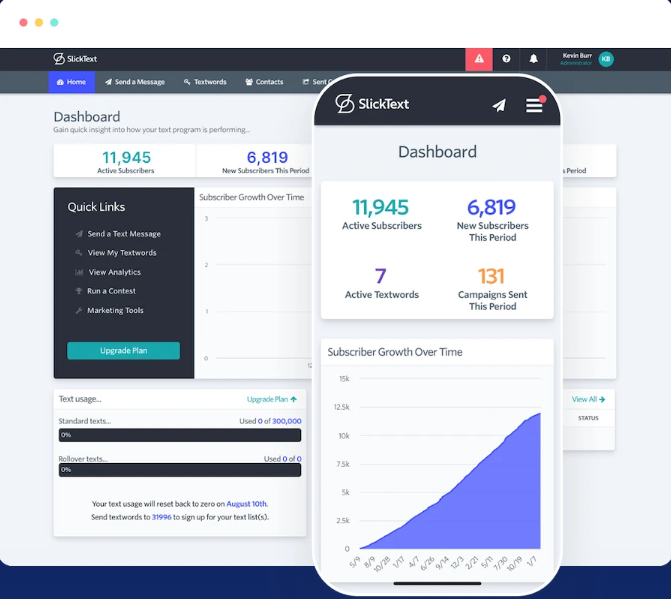Click View My Textwords quick link
This screenshot has height=599, width=671.
[x=122, y=252]
